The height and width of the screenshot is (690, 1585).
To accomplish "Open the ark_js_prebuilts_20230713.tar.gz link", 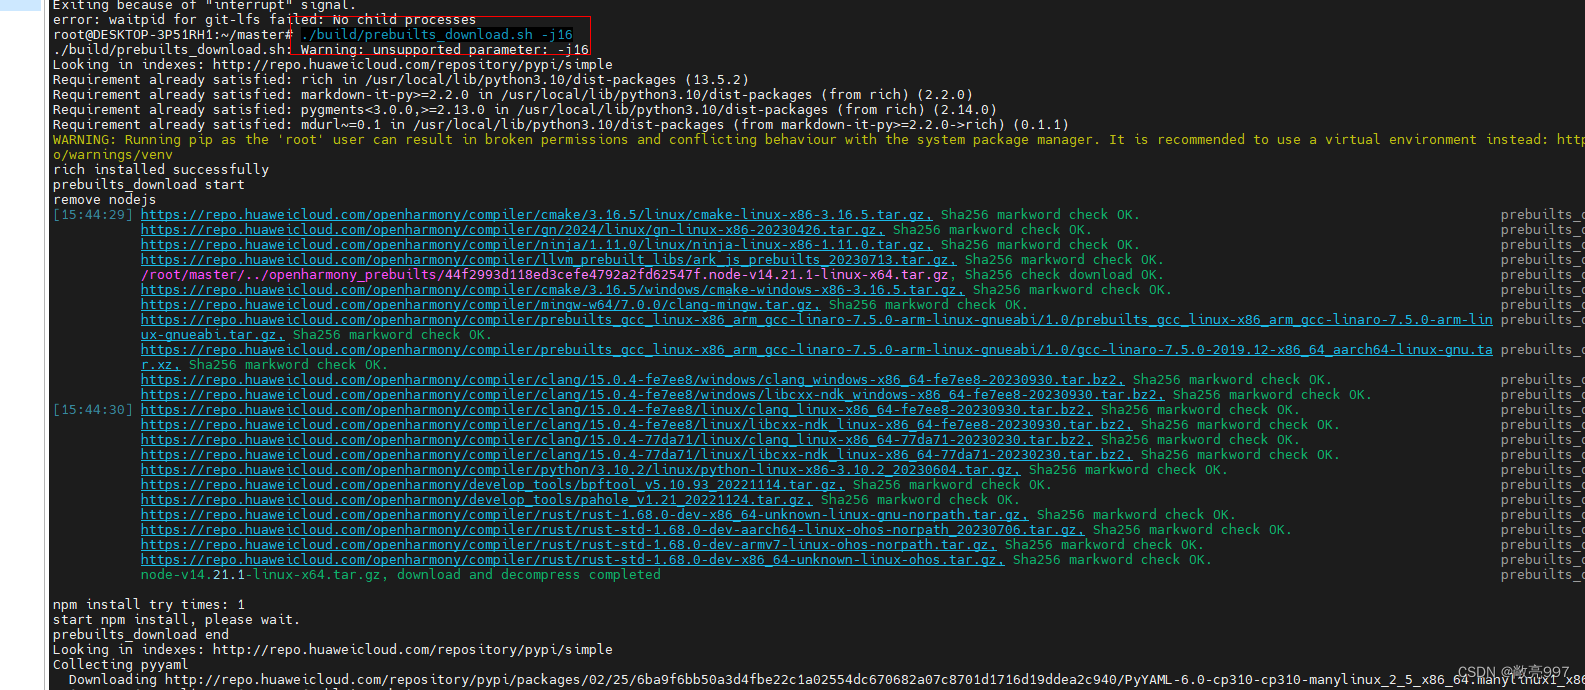I will (x=548, y=260).
